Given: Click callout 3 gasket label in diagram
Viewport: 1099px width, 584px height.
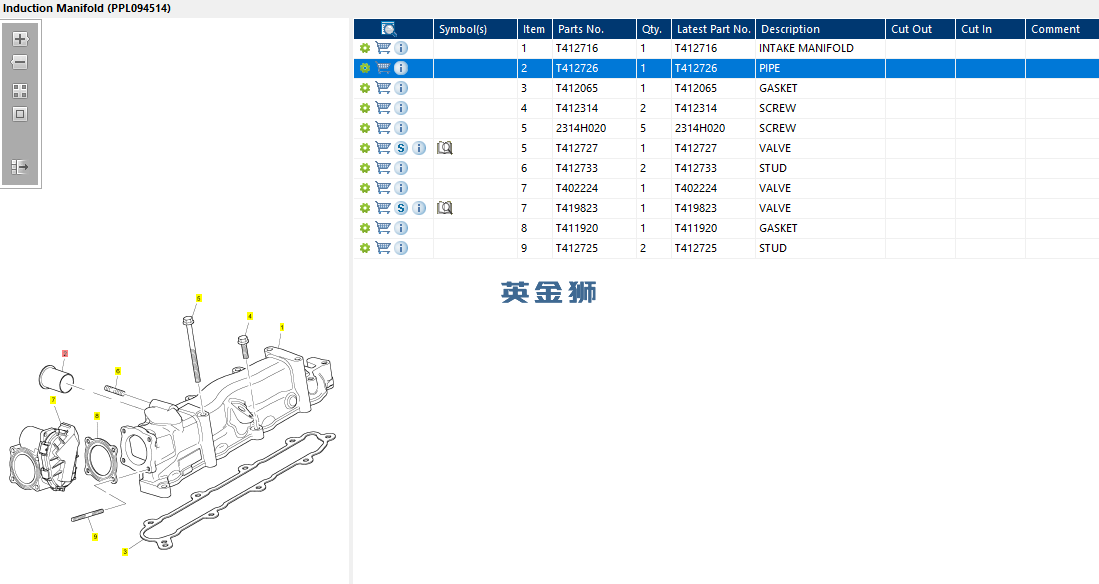Looking at the screenshot, I should (125, 552).
